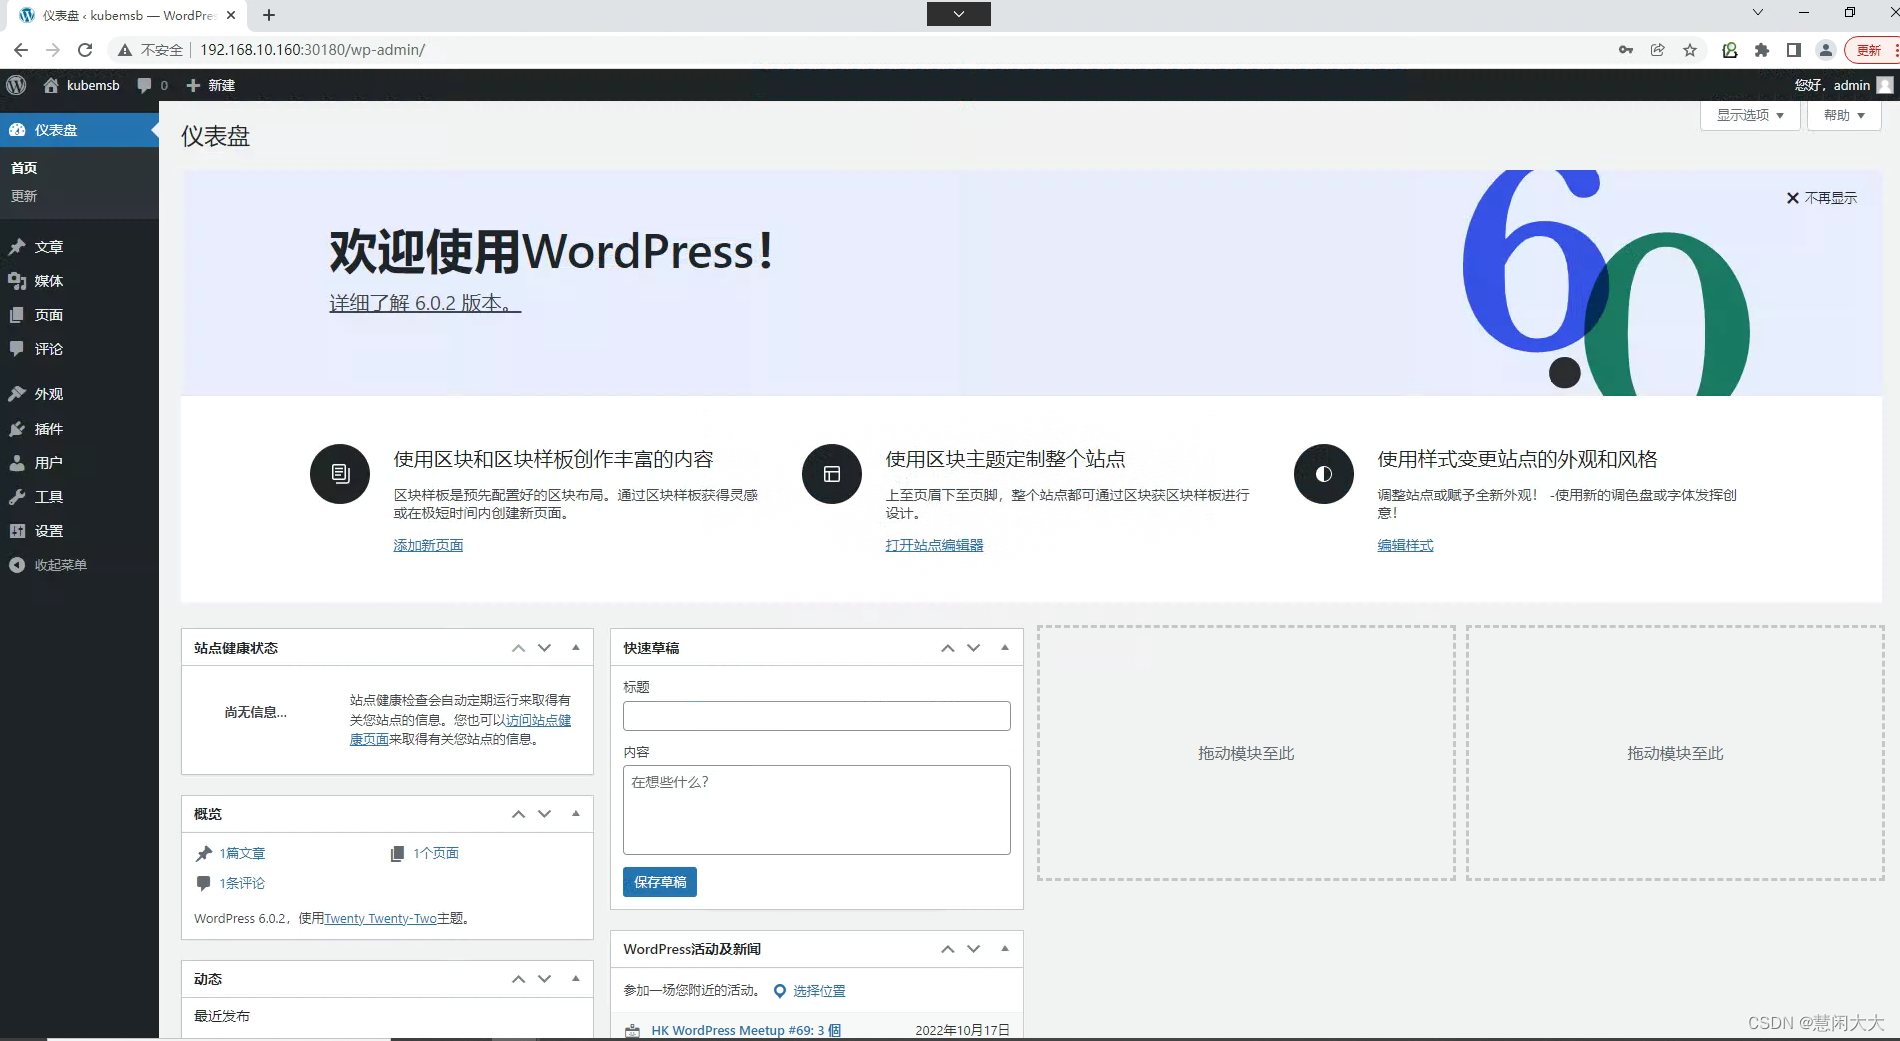The width and height of the screenshot is (1900, 1041).
Task: Collapse the WordPress活动及新闻 panel
Action: 1005,949
